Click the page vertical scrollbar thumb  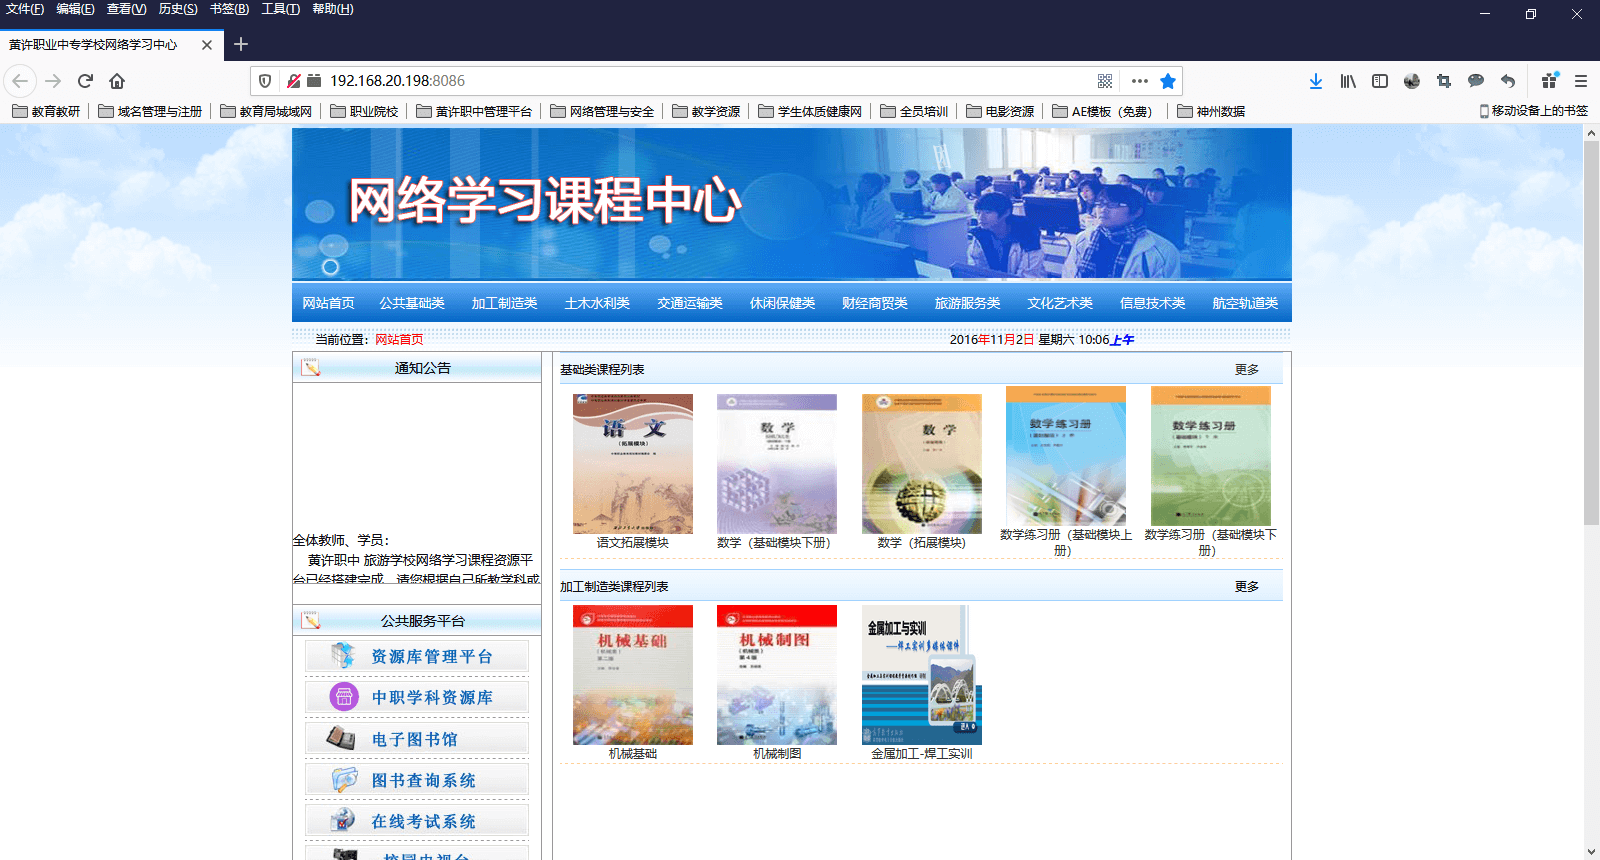tap(1591, 330)
